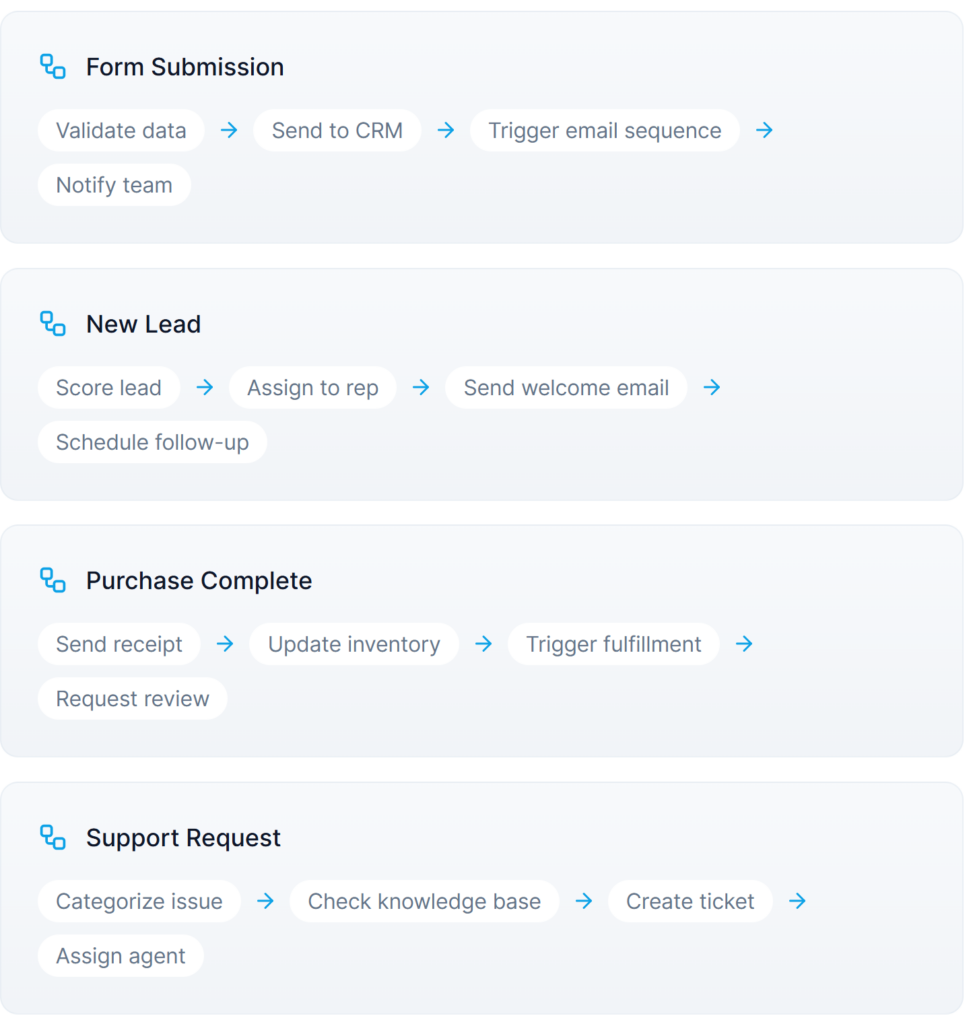Click the workflow icon beside Purchase Complete

53,580
